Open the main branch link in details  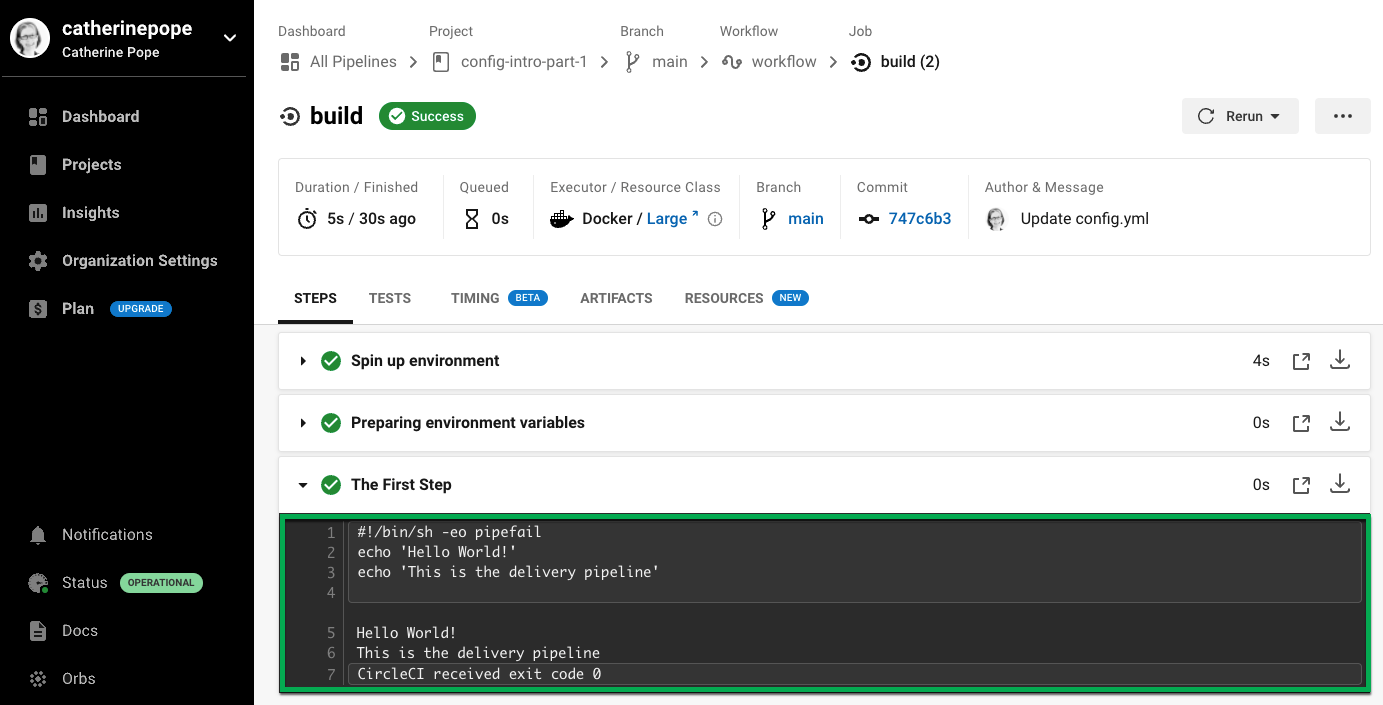pos(806,219)
